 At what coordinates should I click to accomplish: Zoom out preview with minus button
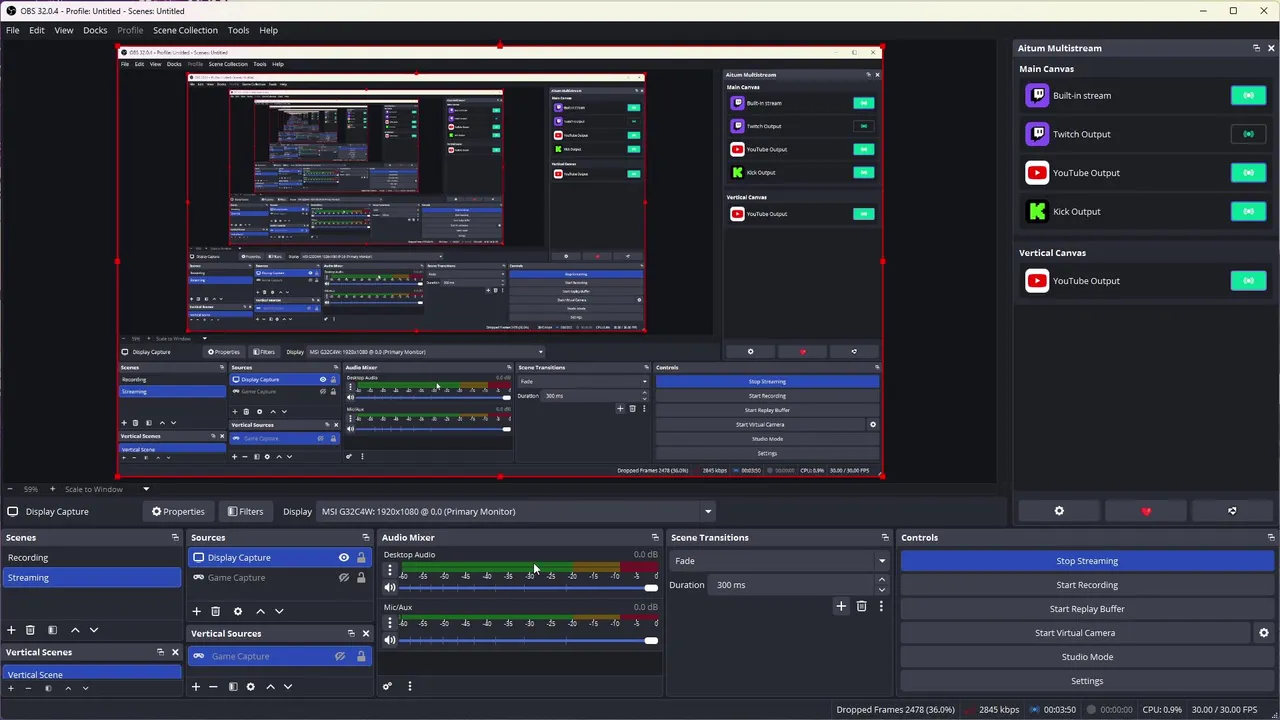[x=10, y=489]
